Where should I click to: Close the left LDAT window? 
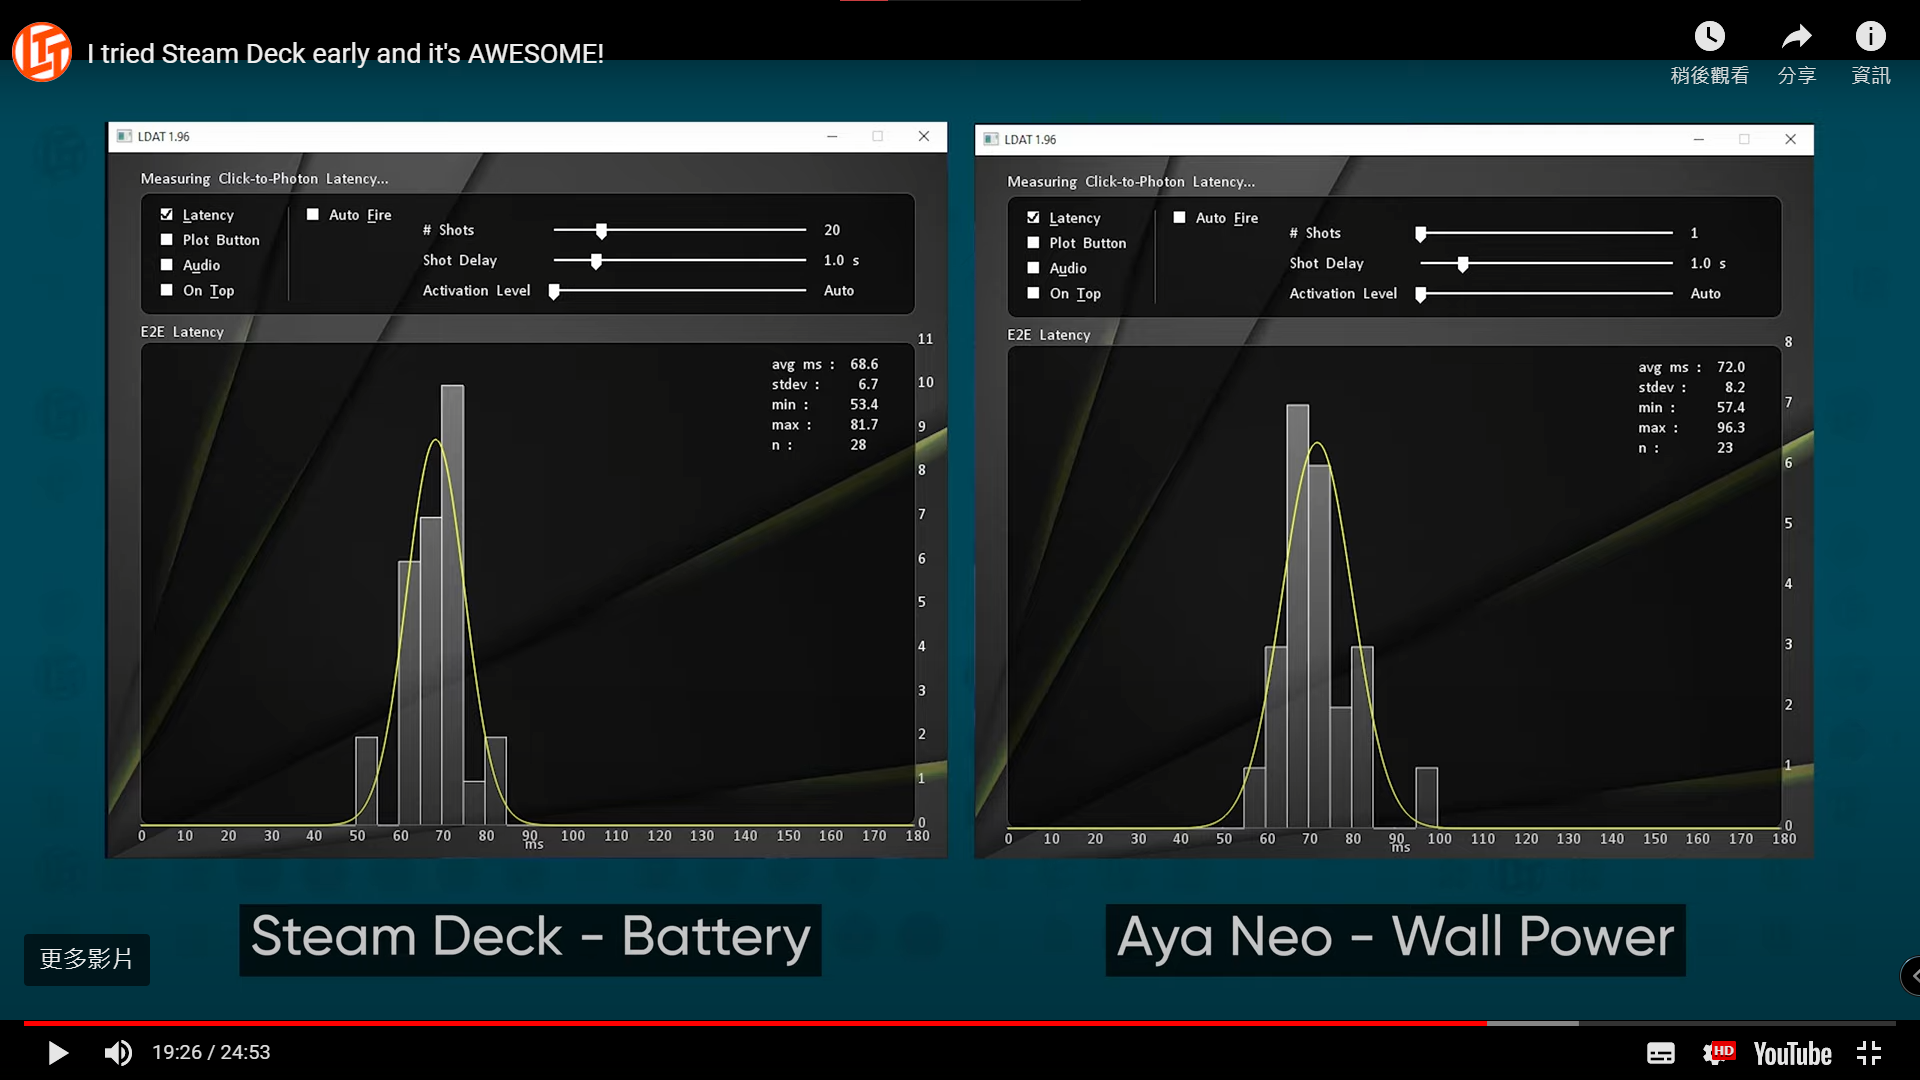click(924, 137)
